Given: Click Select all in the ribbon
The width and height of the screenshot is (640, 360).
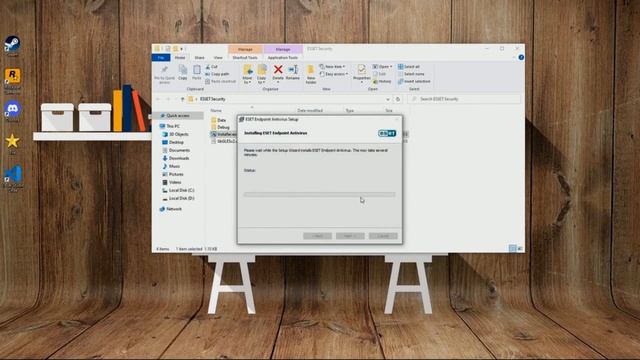Looking at the screenshot, I should pyautogui.click(x=409, y=67).
